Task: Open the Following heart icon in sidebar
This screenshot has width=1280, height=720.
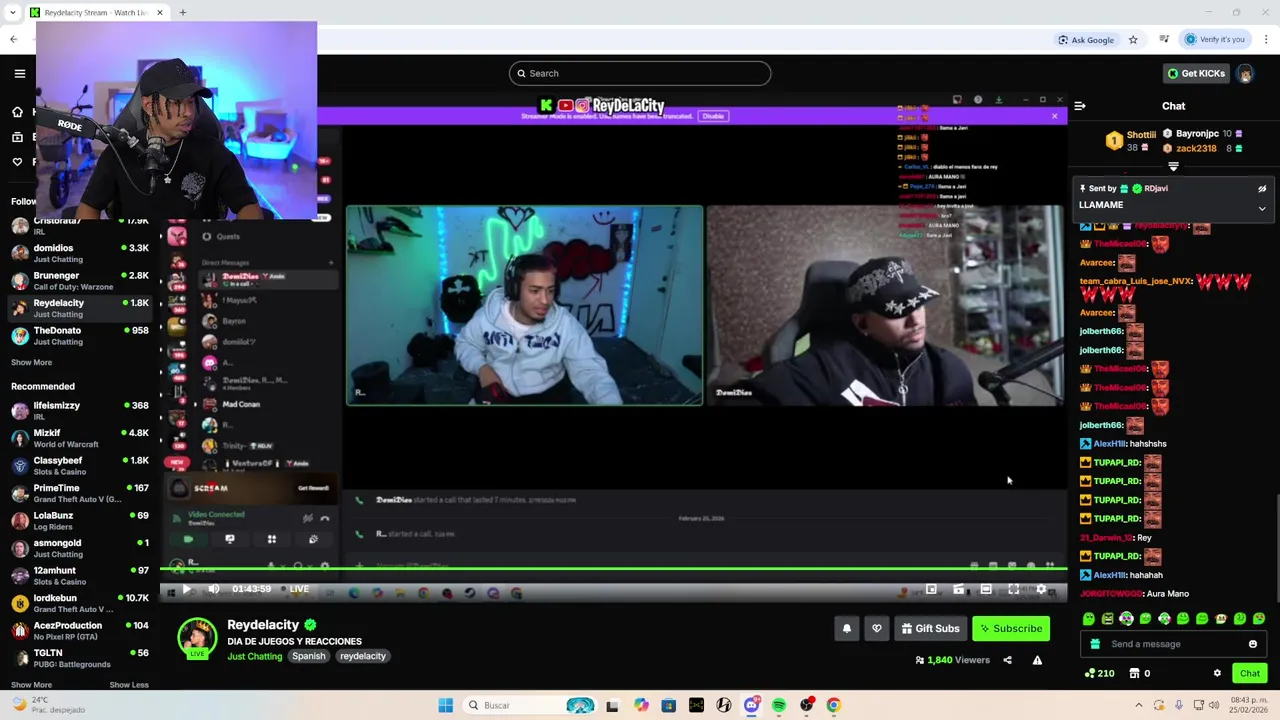Action: (17, 161)
